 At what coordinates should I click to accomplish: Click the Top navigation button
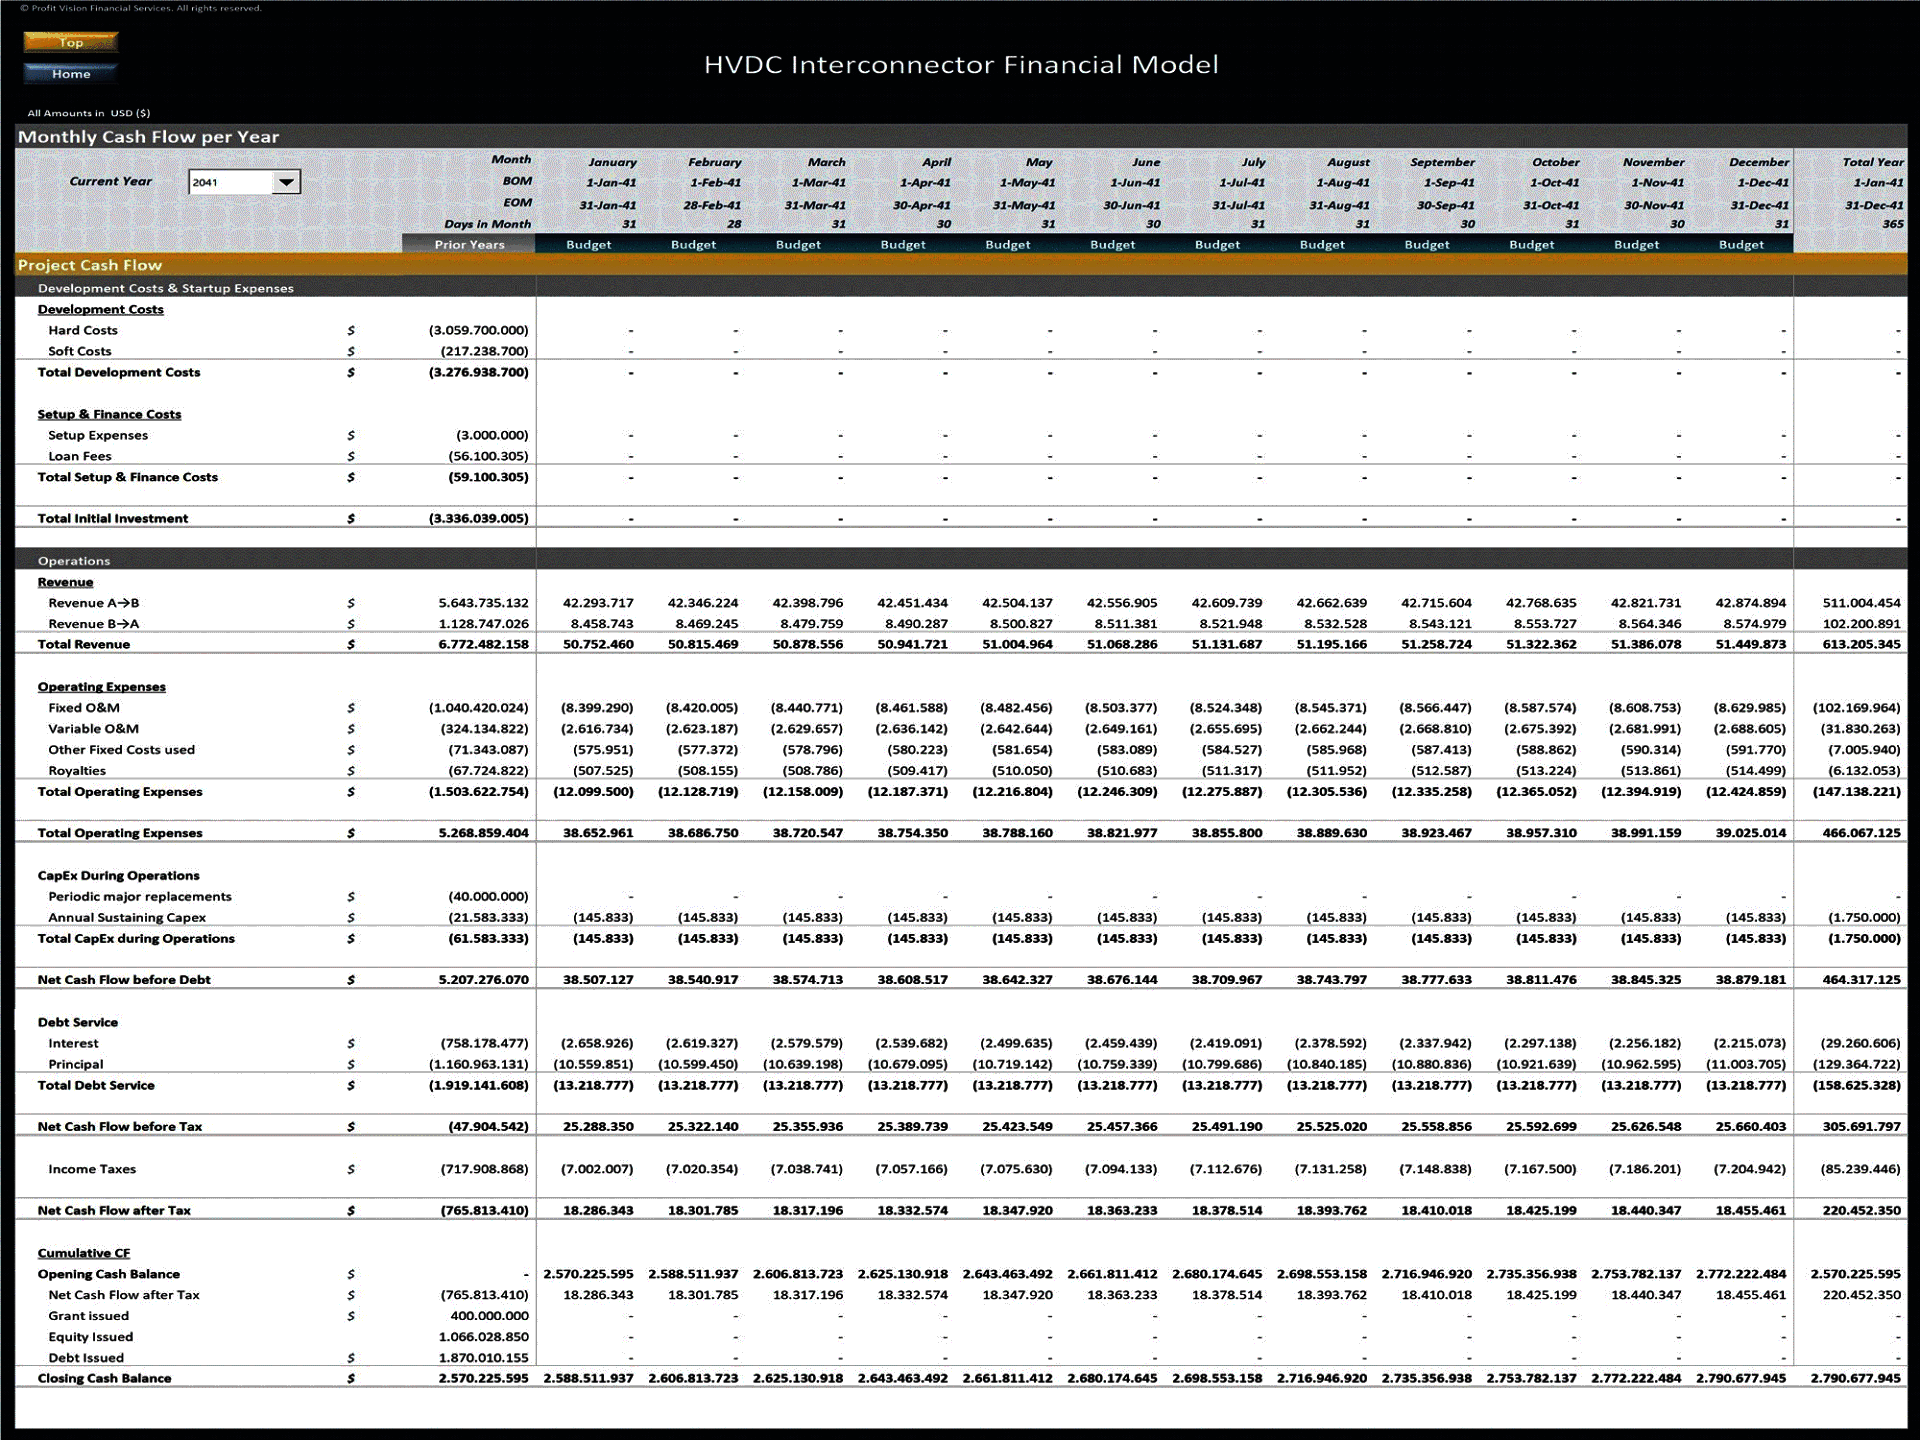[70, 43]
